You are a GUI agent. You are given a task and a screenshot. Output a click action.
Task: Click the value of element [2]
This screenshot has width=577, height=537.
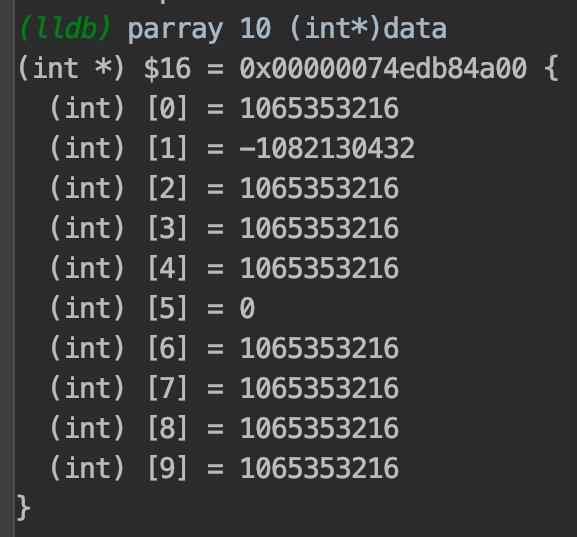coord(319,188)
